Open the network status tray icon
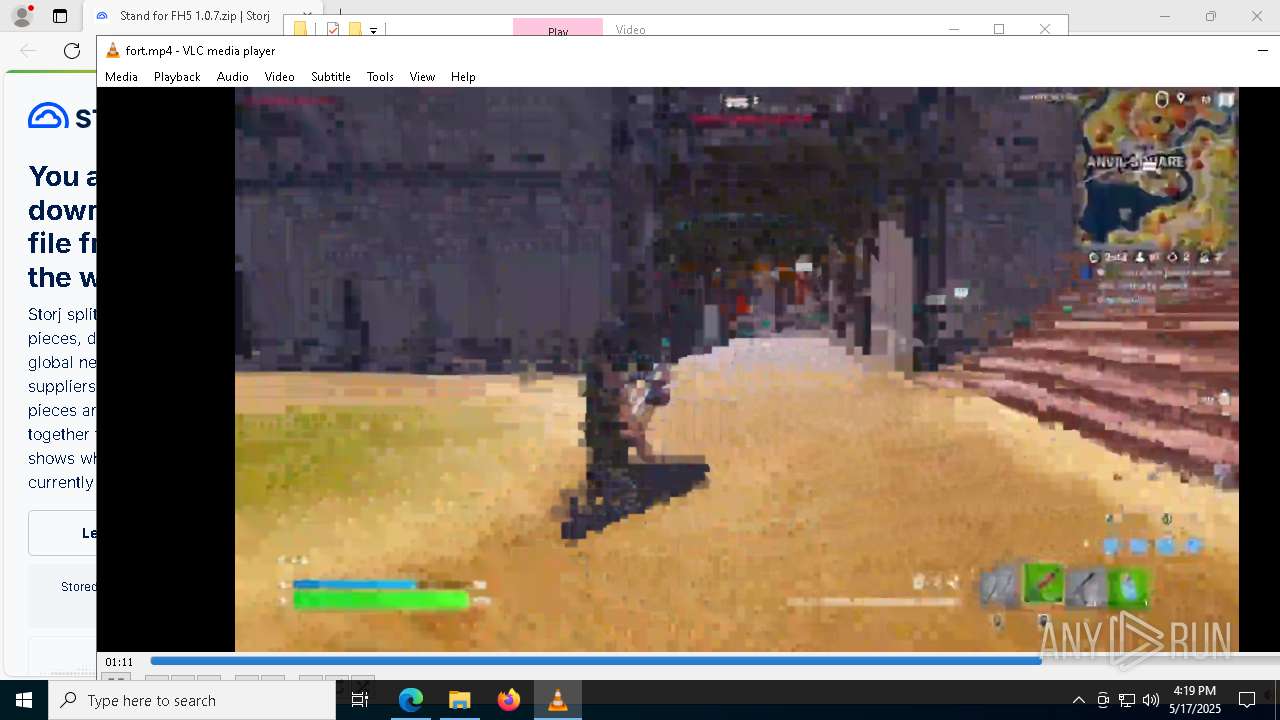 coord(1127,700)
